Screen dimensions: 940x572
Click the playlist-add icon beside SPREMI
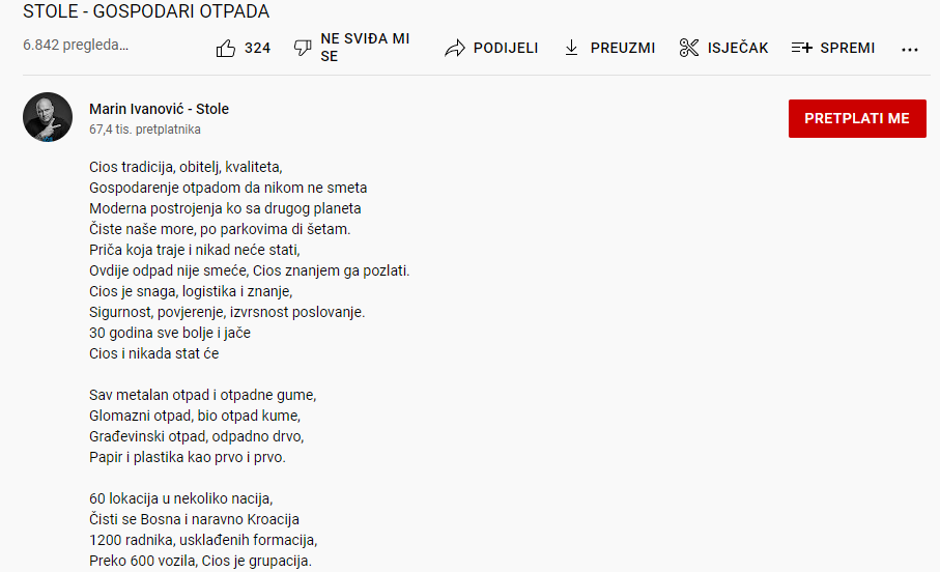coord(802,48)
